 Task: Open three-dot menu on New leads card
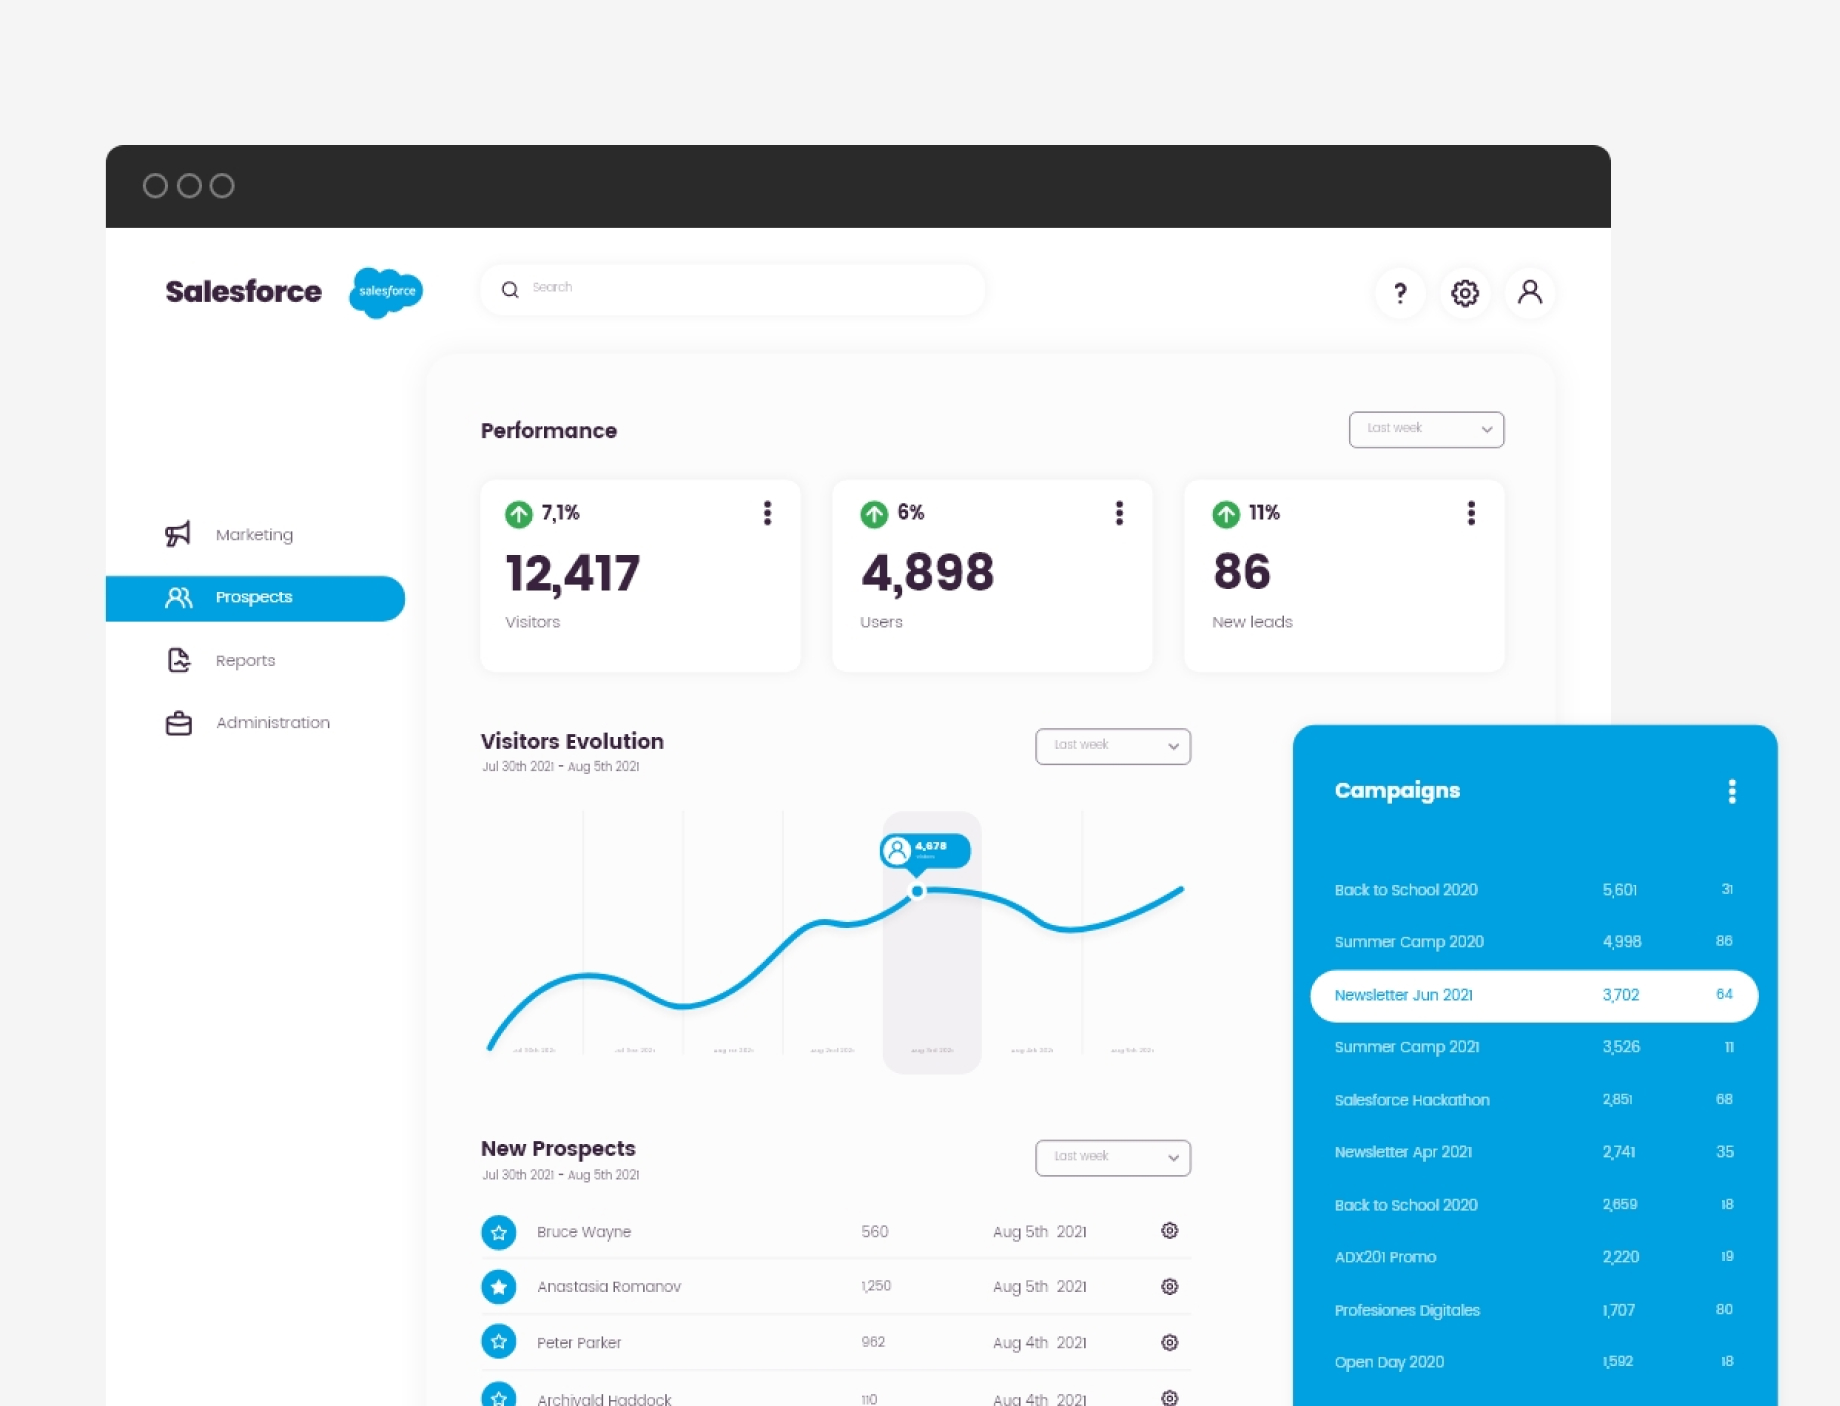point(1470,513)
